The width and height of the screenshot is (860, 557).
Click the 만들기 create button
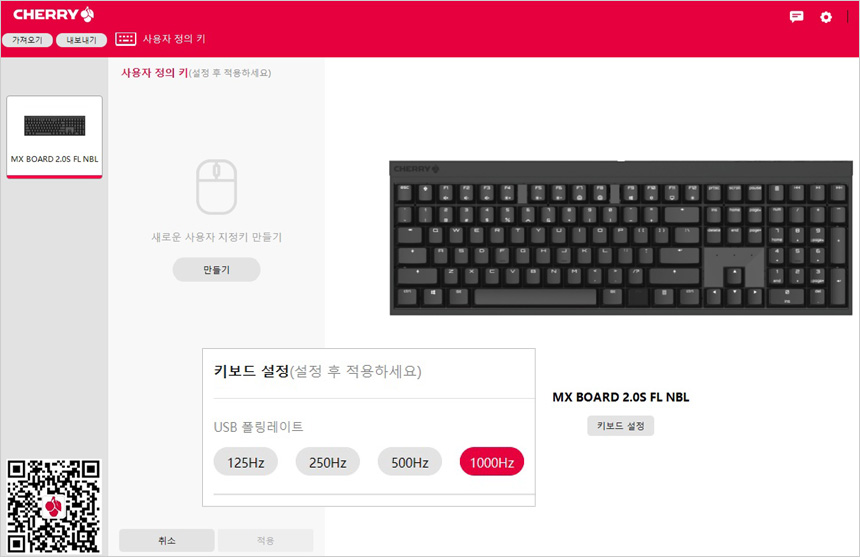coord(217,270)
